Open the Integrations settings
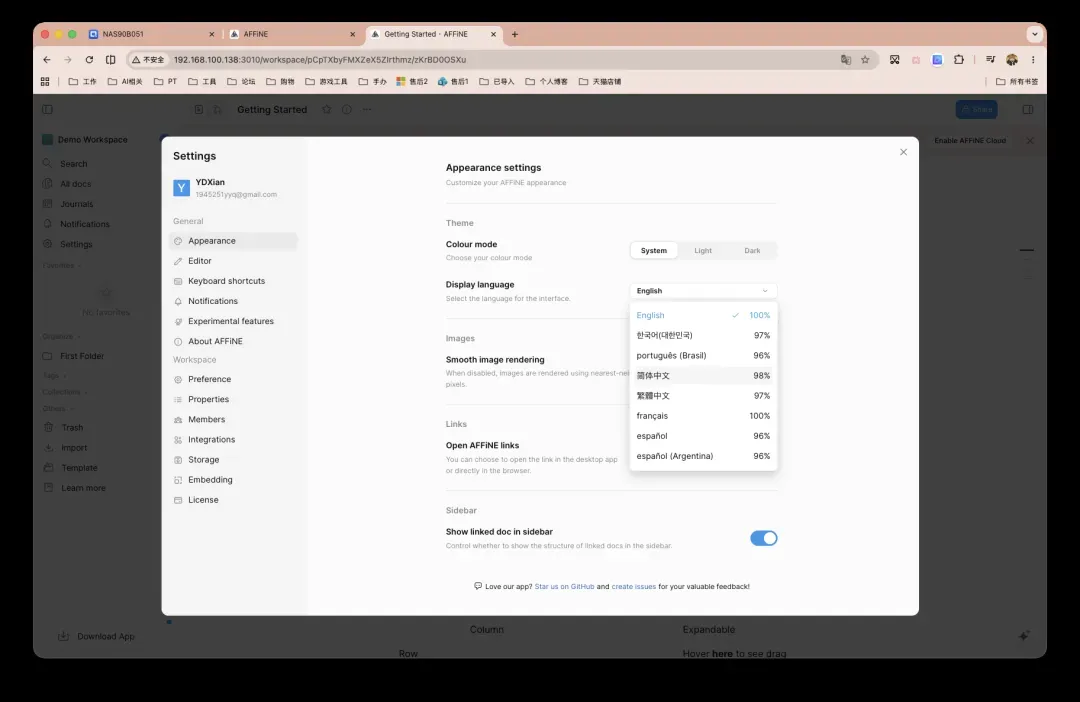This screenshot has height=702, width=1080. [x=233, y=439]
